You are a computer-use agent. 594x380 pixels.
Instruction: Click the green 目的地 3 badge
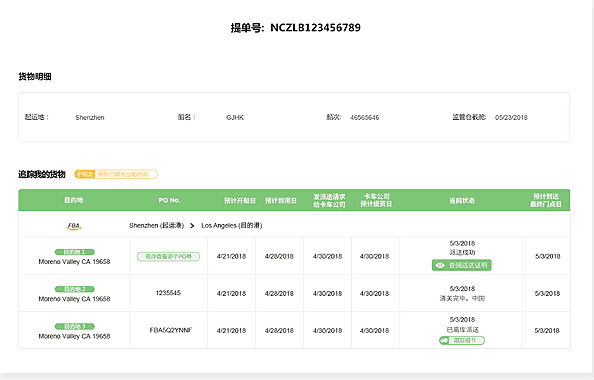click(75, 326)
